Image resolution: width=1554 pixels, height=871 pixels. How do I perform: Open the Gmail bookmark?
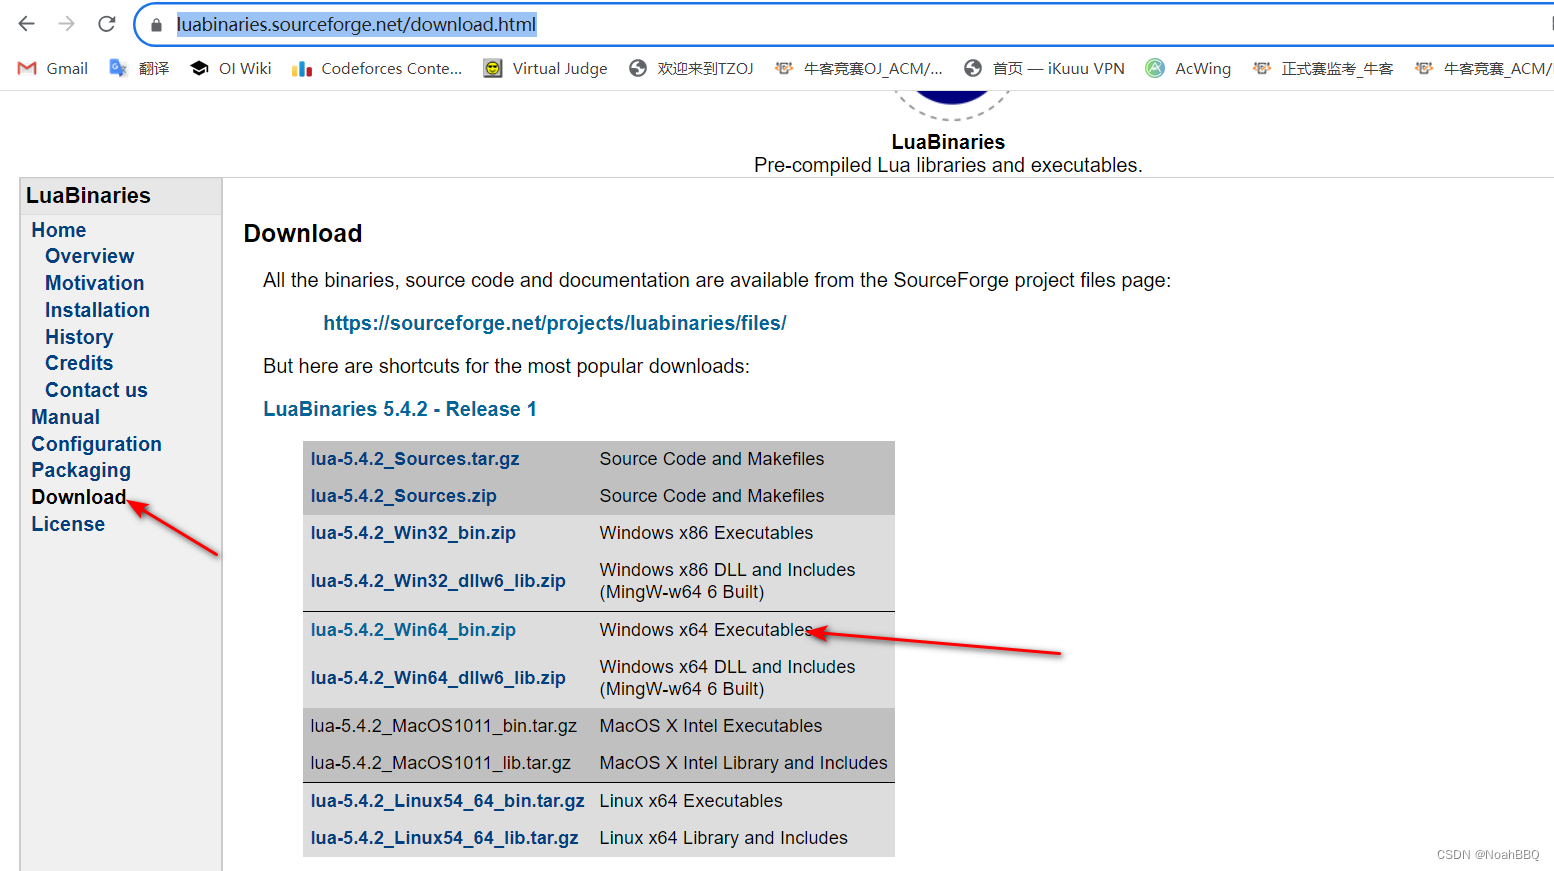tap(53, 68)
